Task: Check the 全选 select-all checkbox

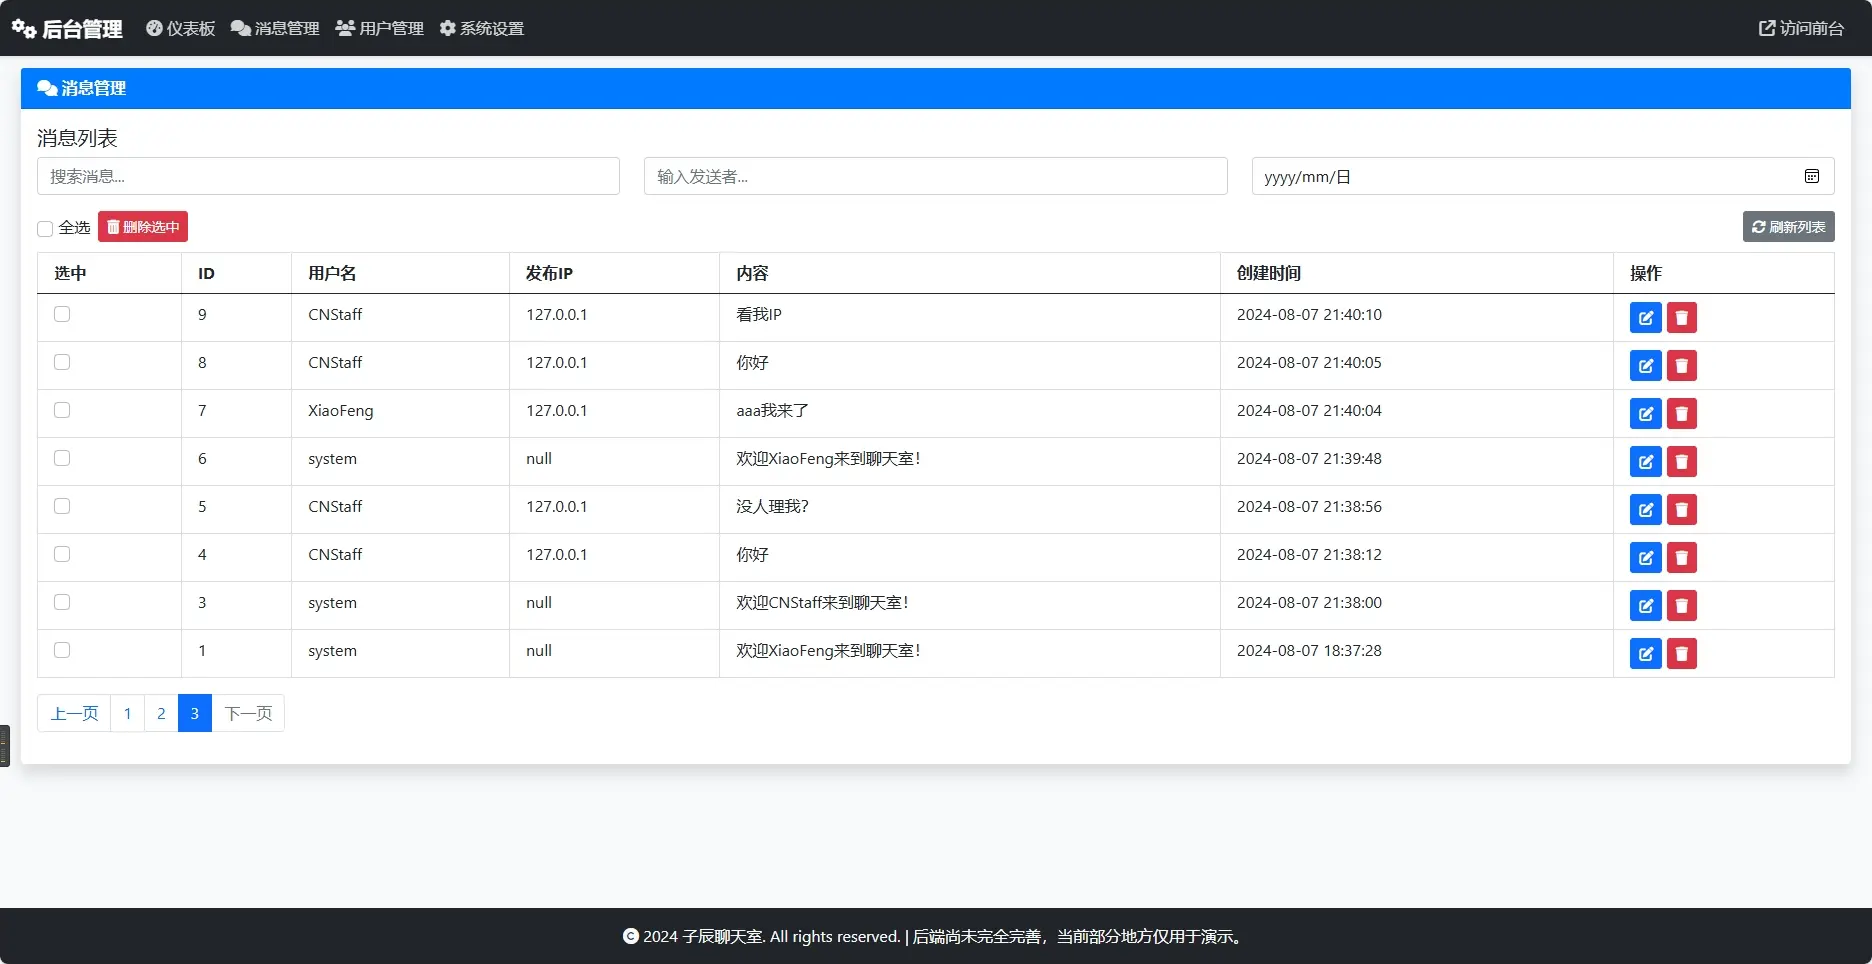Action: click(45, 229)
